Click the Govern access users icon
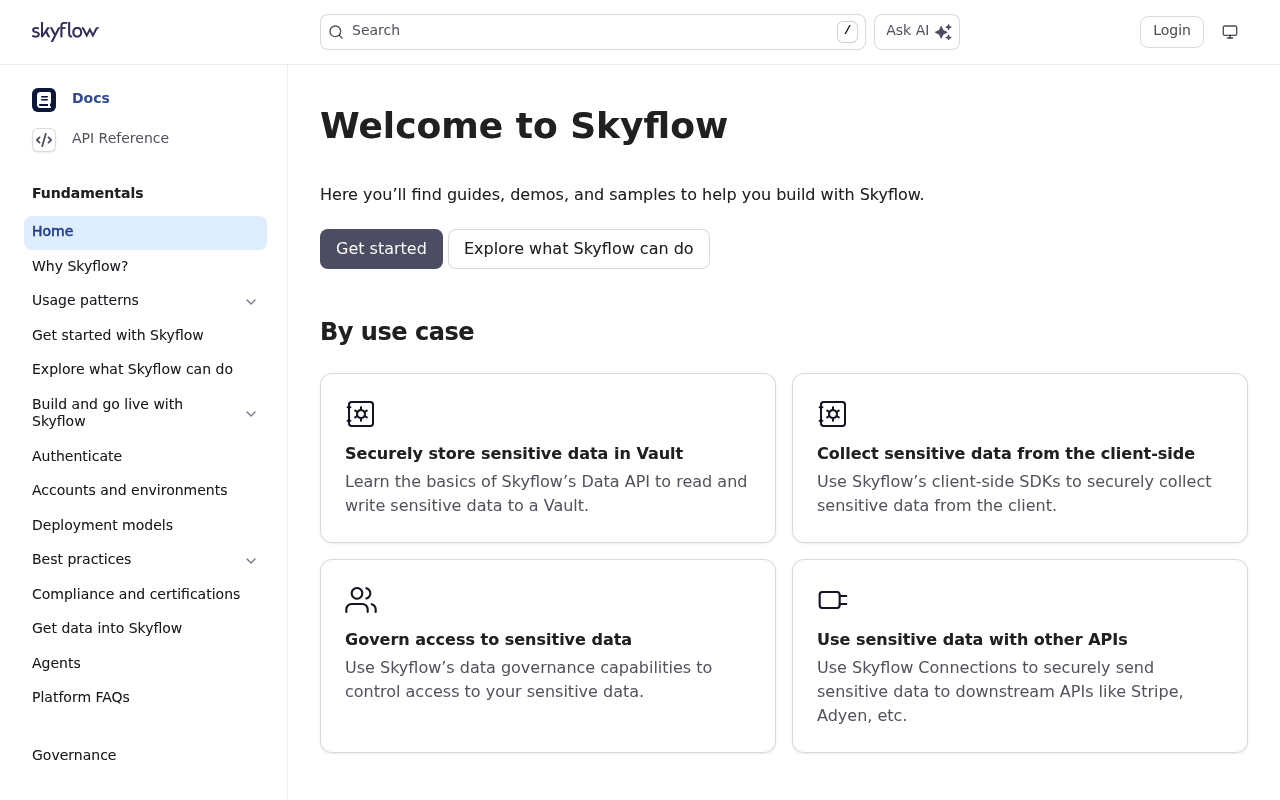The width and height of the screenshot is (1280, 800). click(360, 600)
